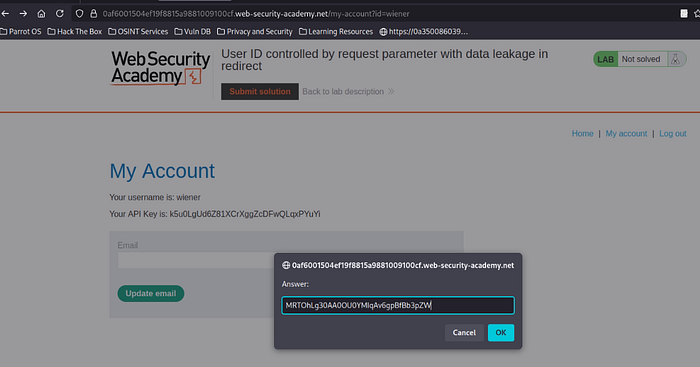Click the browser forward arrow
The image size is (700, 367).
tap(23, 14)
